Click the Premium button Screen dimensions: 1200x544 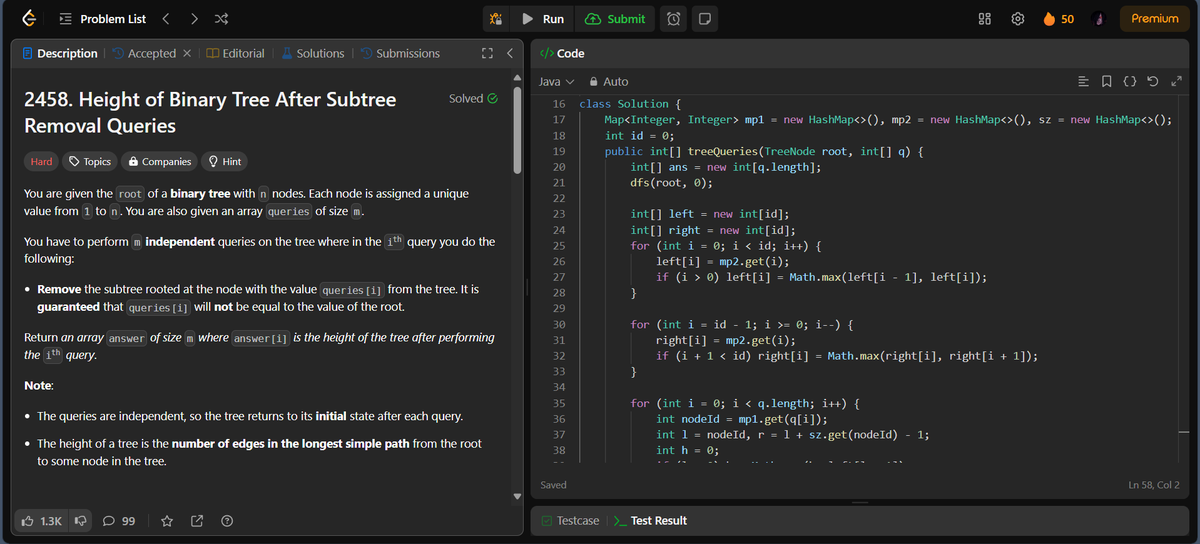pyautogui.click(x=1155, y=19)
